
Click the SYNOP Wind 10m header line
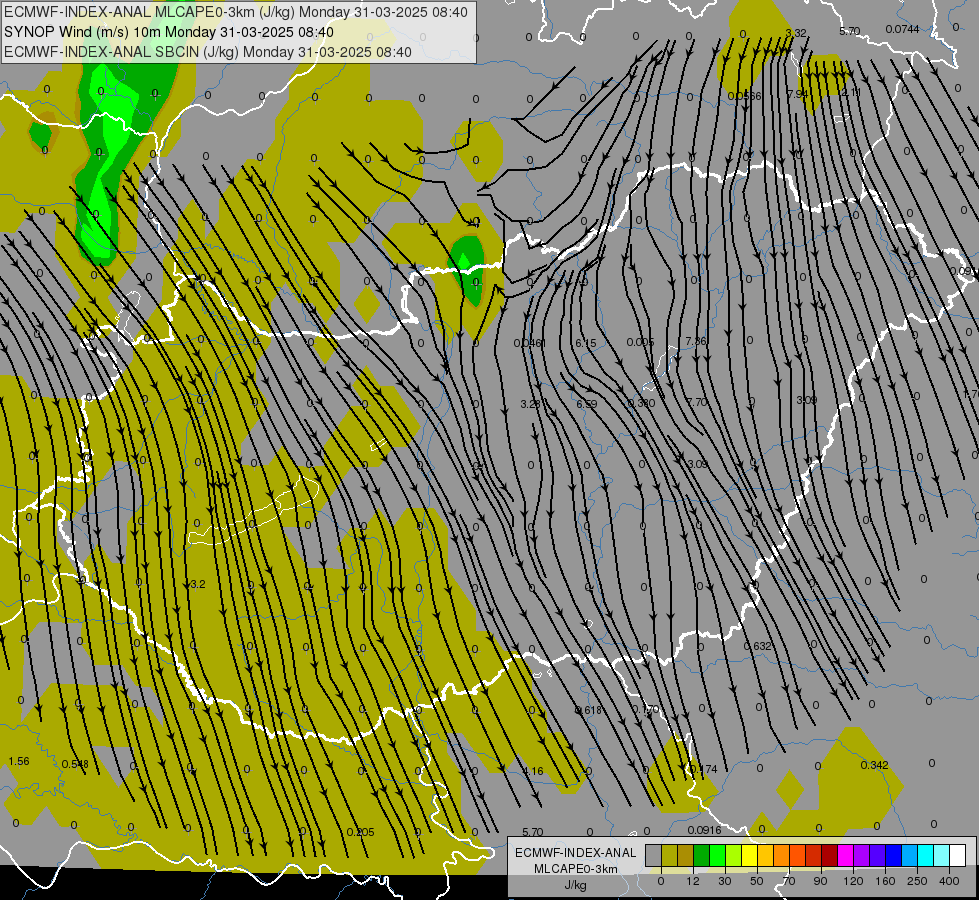(169, 32)
